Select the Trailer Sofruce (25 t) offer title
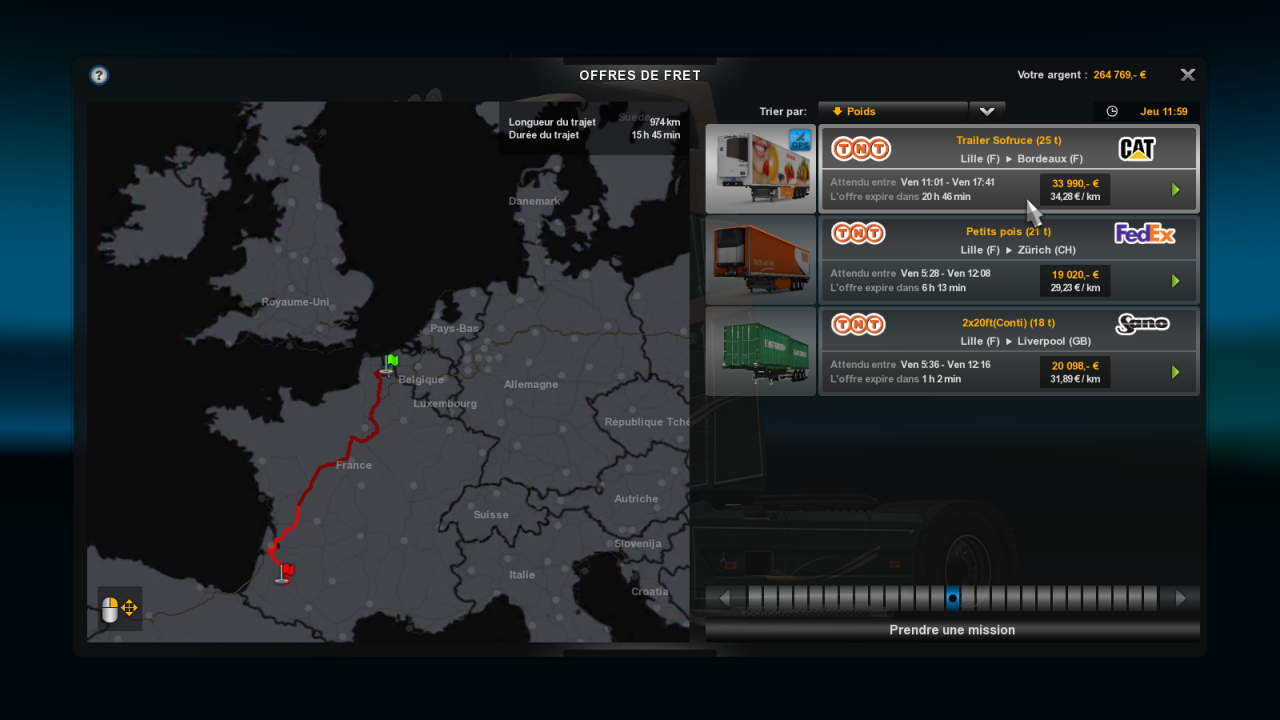The width and height of the screenshot is (1280, 720). (x=1008, y=140)
